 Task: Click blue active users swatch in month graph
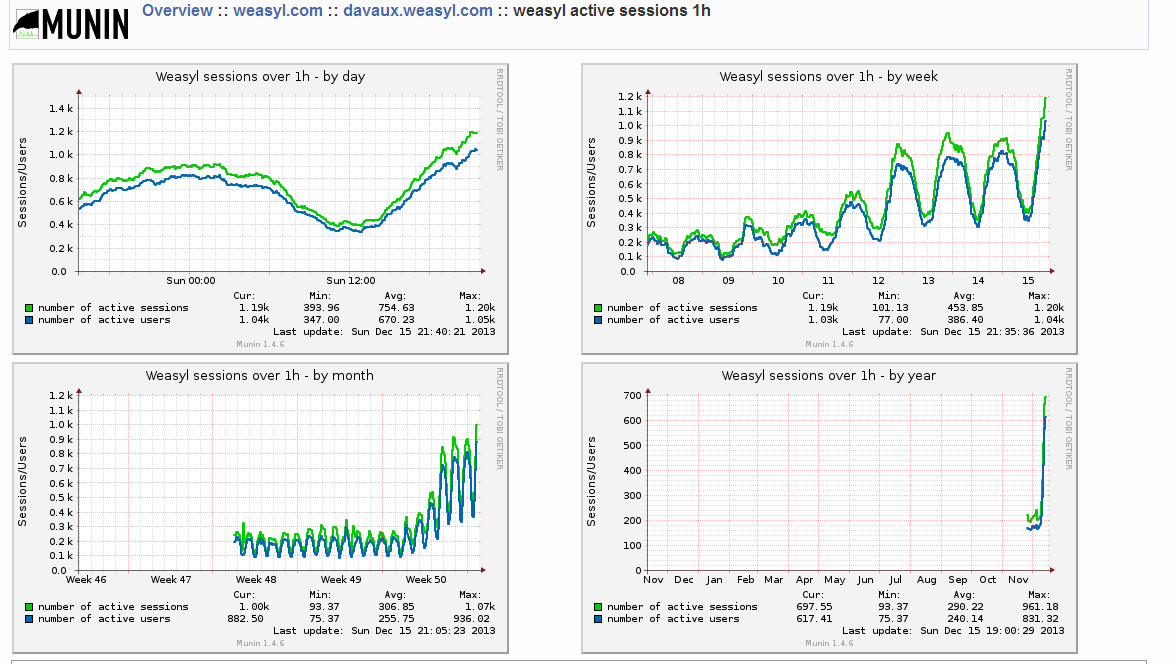[x=29, y=619]
